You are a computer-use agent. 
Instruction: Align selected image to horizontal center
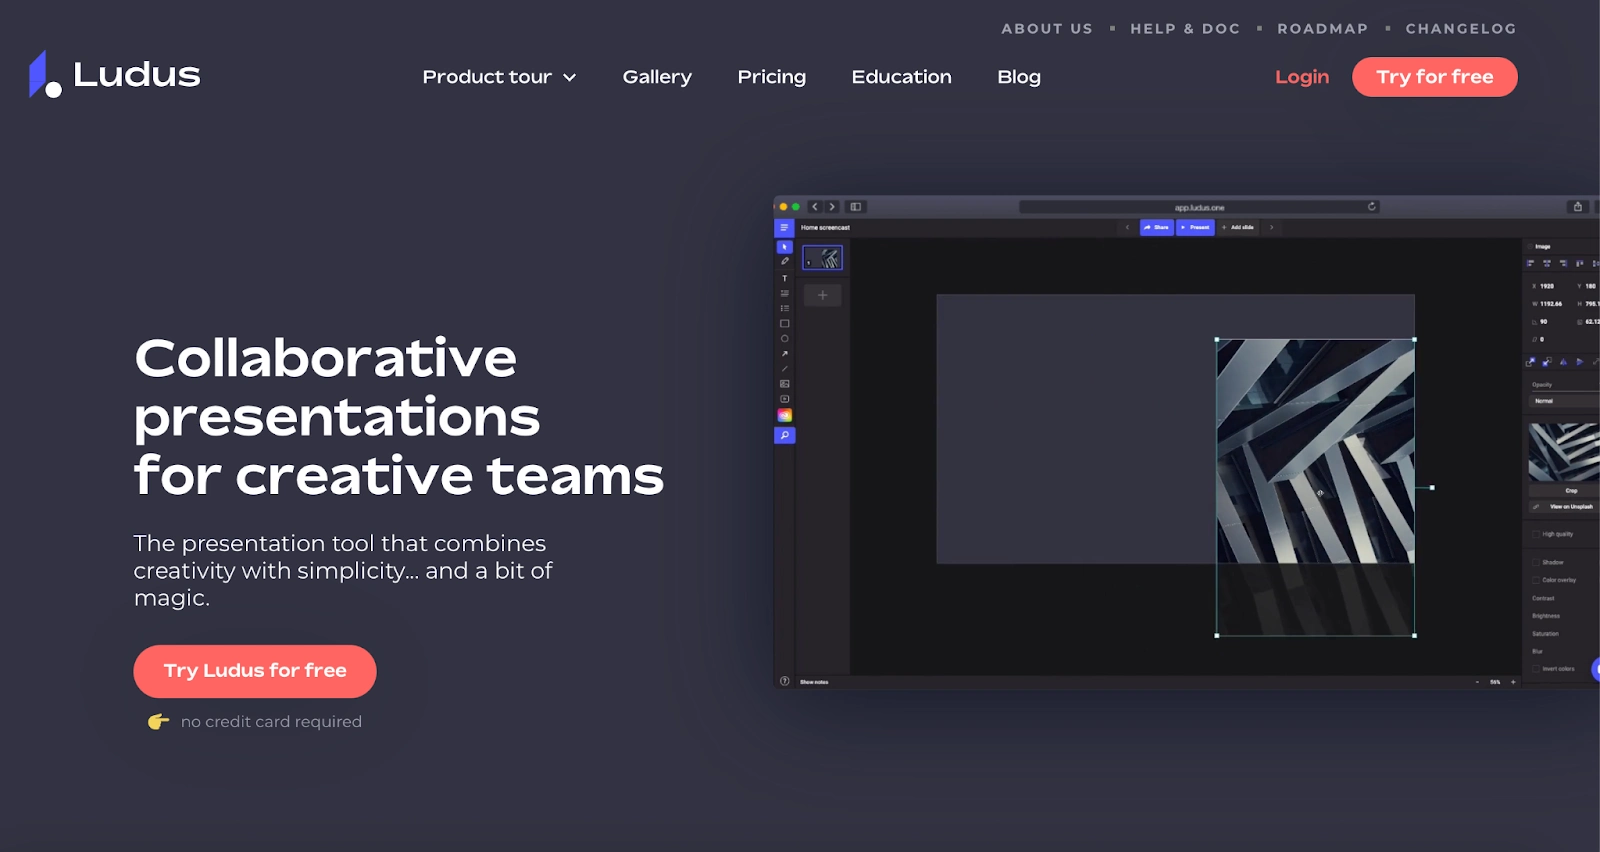click(x=1547, y=263)
